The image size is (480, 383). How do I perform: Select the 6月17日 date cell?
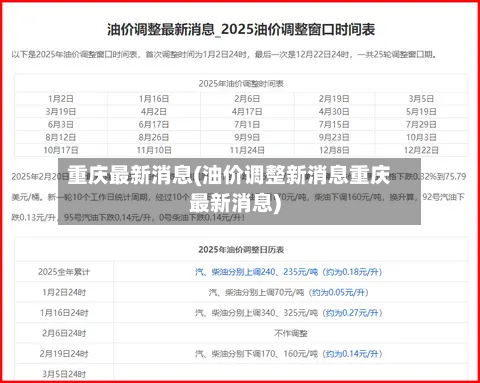coord(154,124)
